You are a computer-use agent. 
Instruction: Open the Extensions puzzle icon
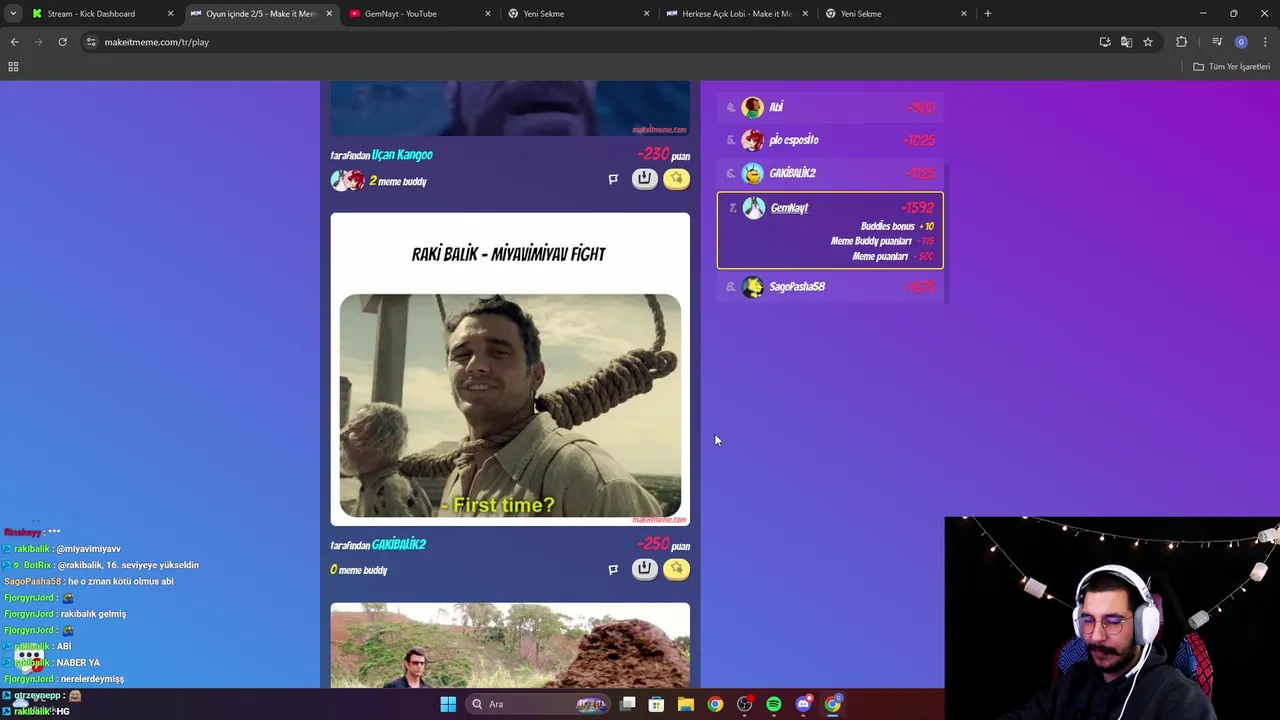tap(1182, 42)
